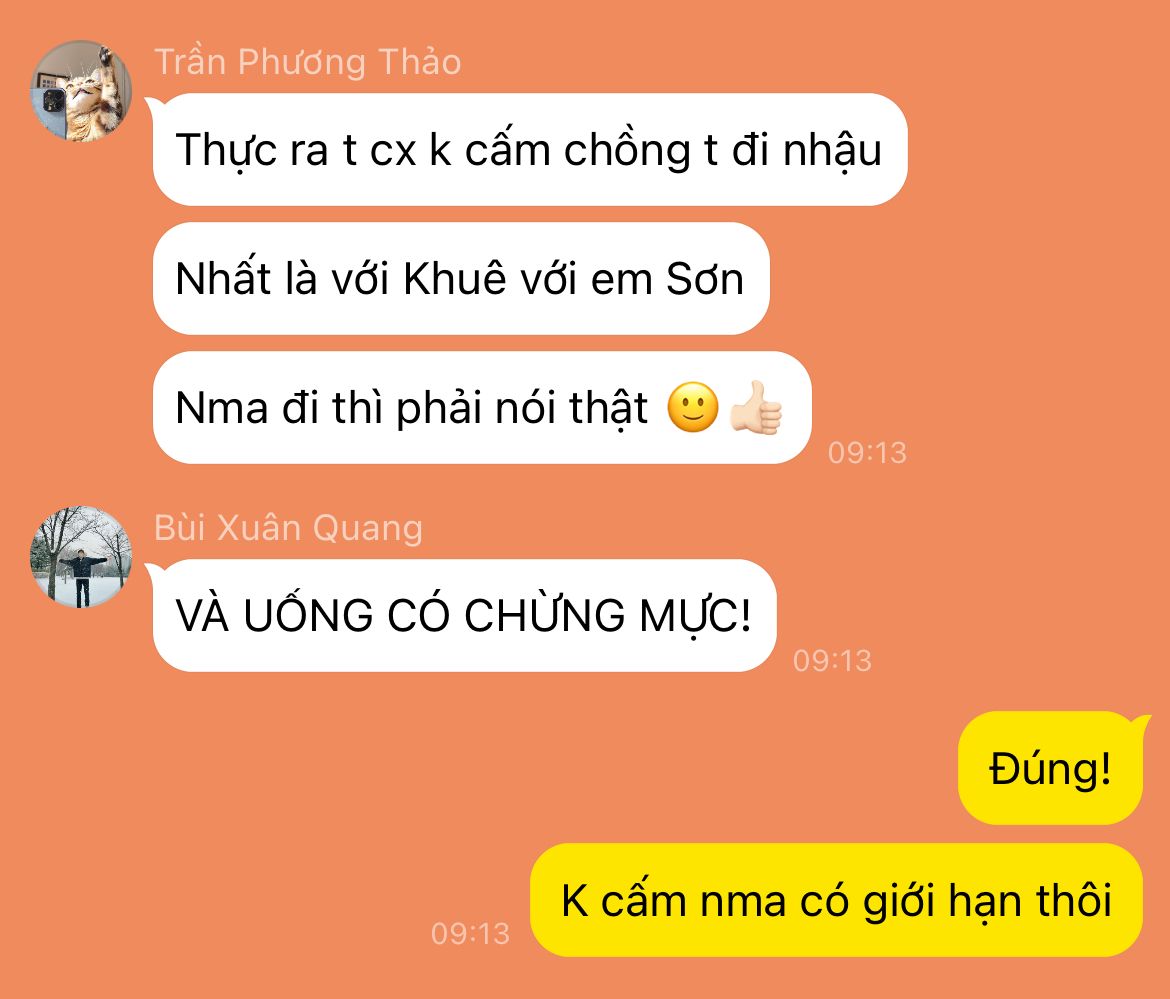
Task: Select message 'Thực ra t cx k cấm chồng'
Action: click(530, 149)
